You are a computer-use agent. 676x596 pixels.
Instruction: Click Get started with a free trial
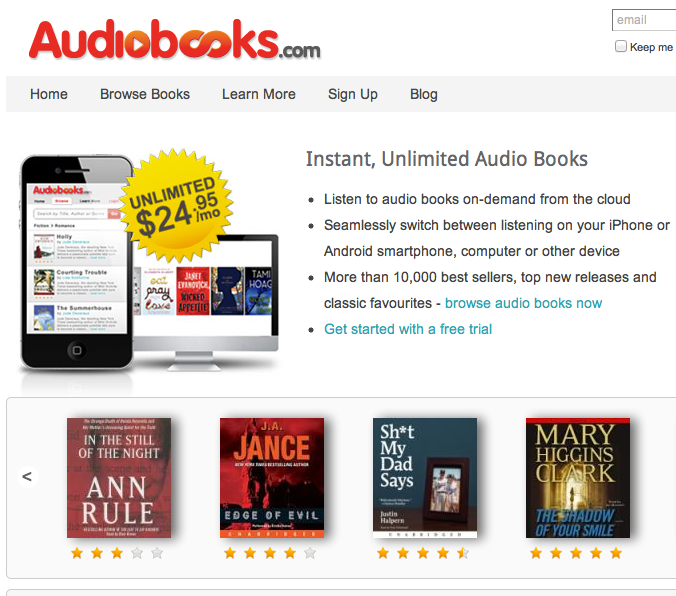408,329
